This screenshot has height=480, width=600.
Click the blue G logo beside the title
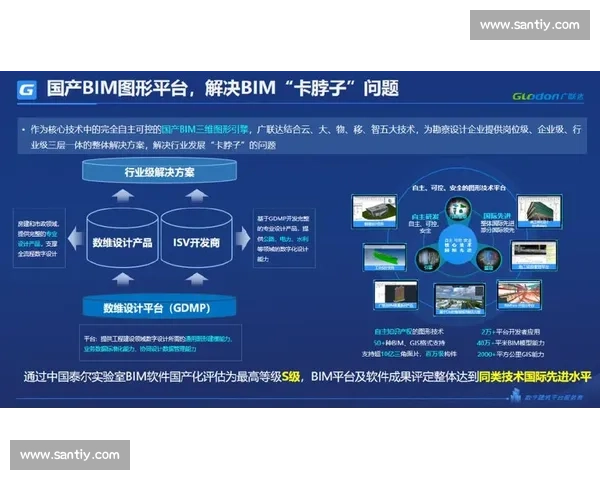27,90
